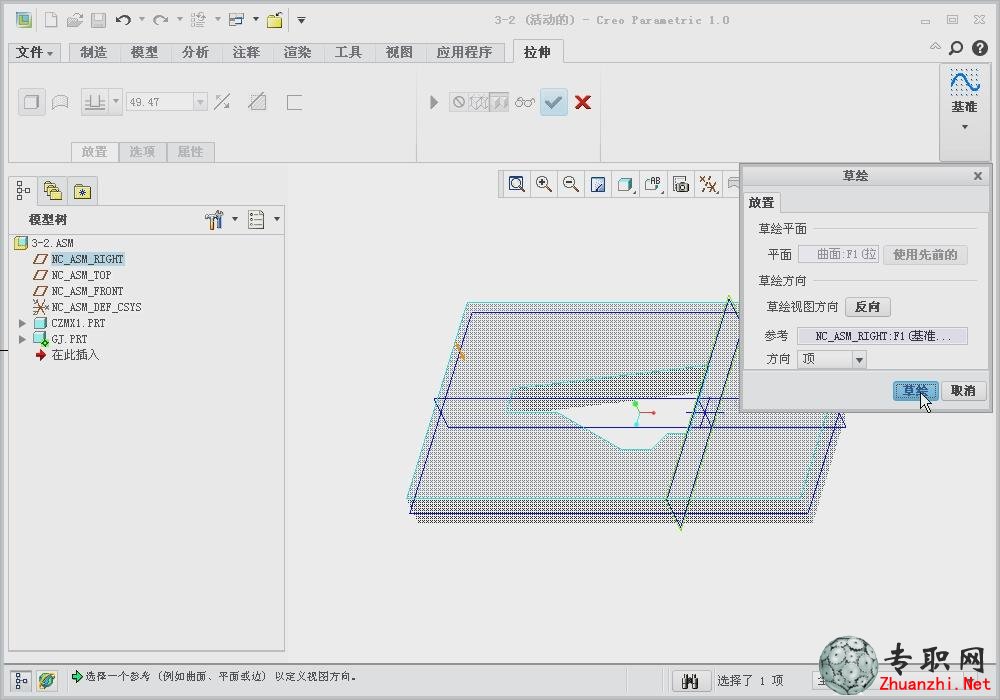Toggle the Verify glasses preview icon

pos(524,102)
